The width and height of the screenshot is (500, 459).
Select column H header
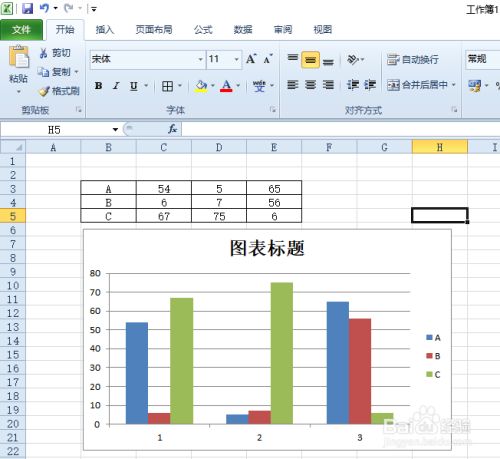(440, 147)
